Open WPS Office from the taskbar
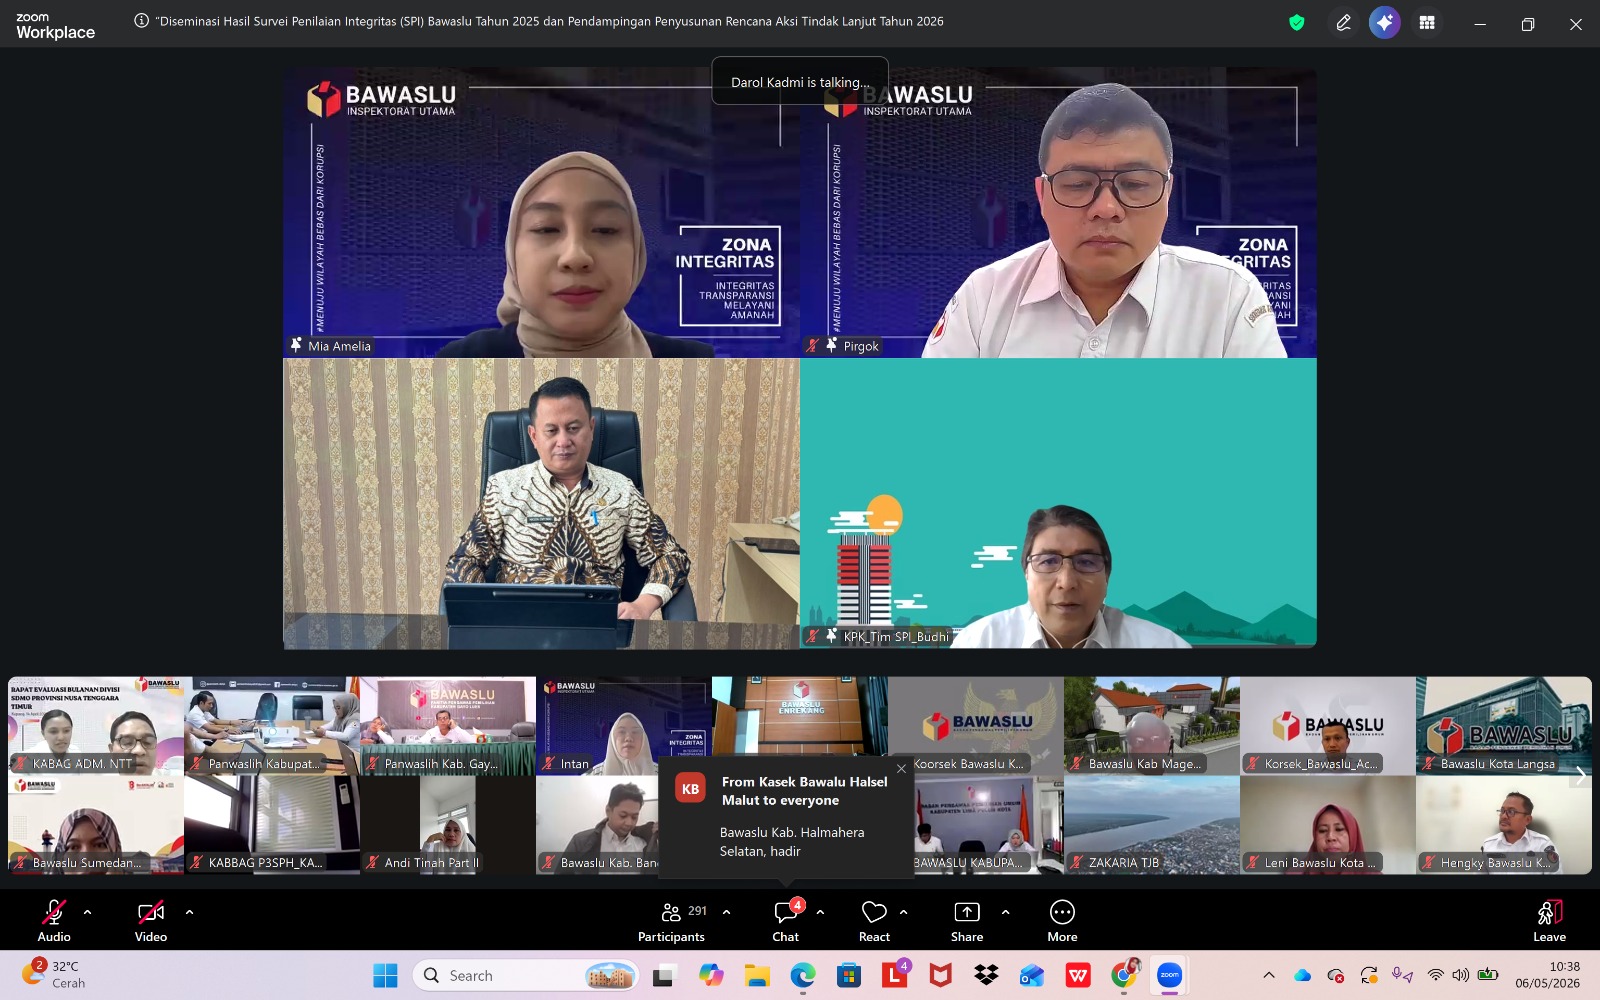 [1078, 975]
